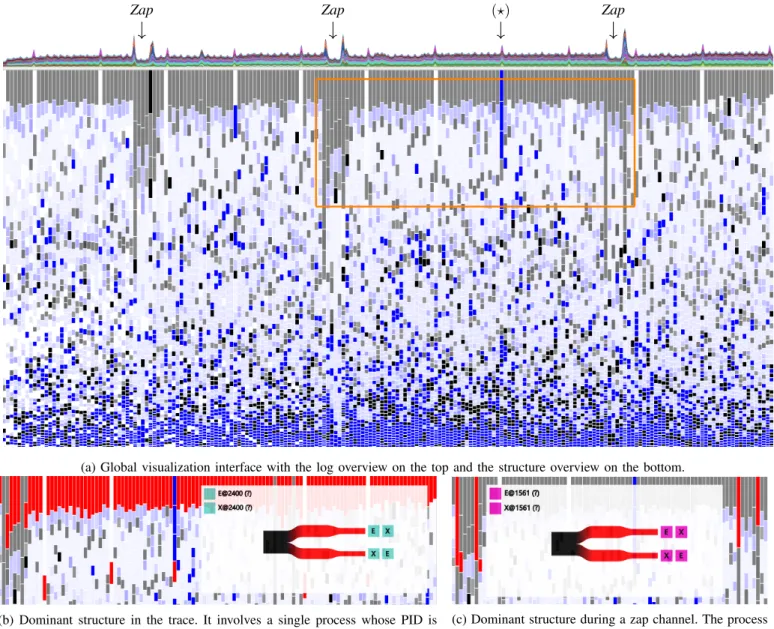774x629 pixels.
Task: Click the teal E node on the lower branch
Action: 387,553
